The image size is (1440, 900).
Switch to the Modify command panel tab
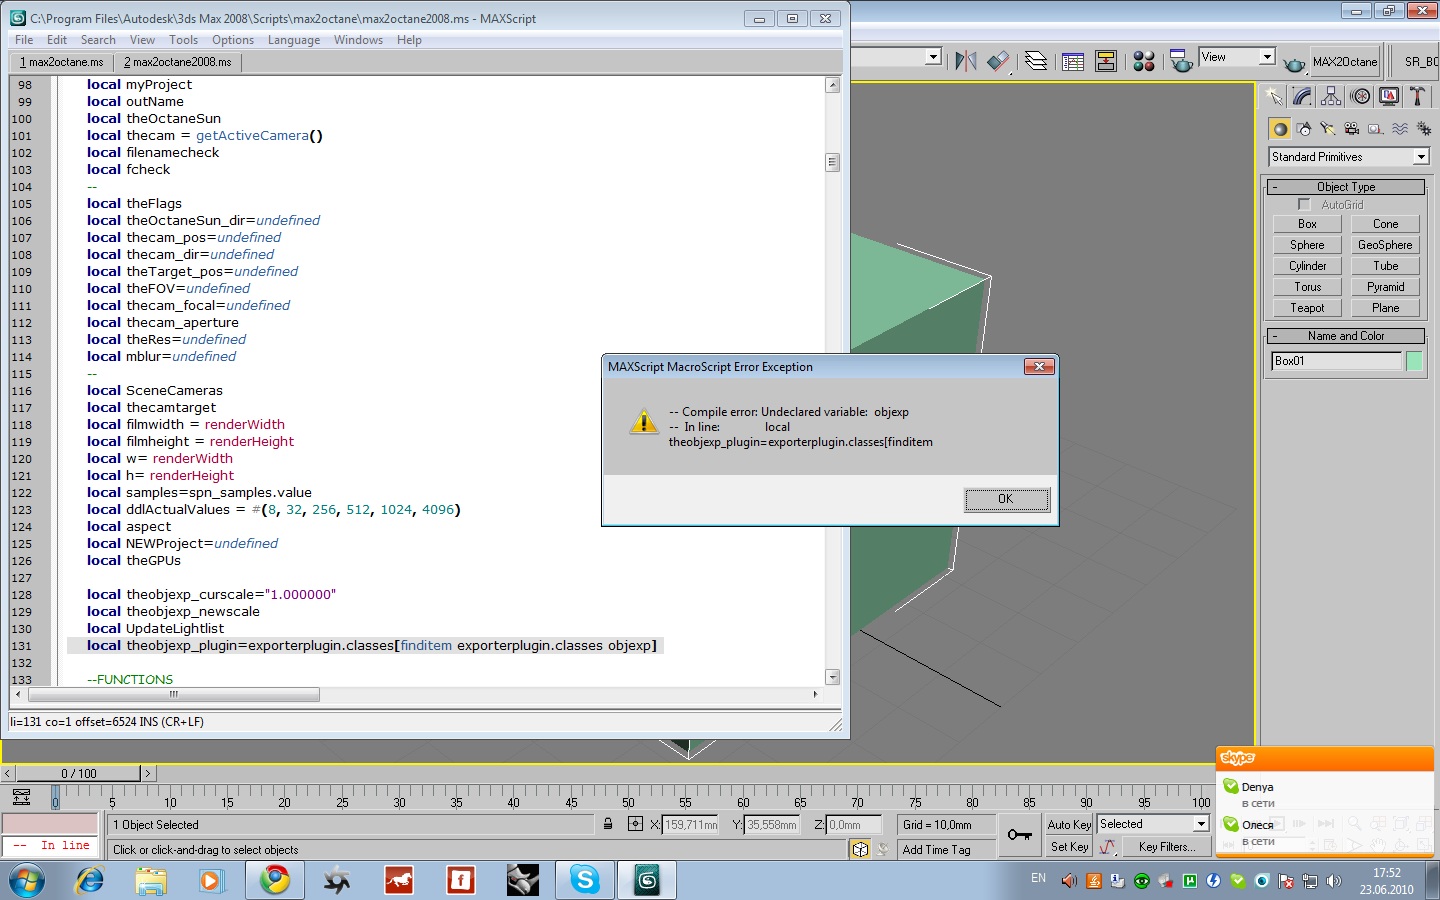coord(1302,96)
